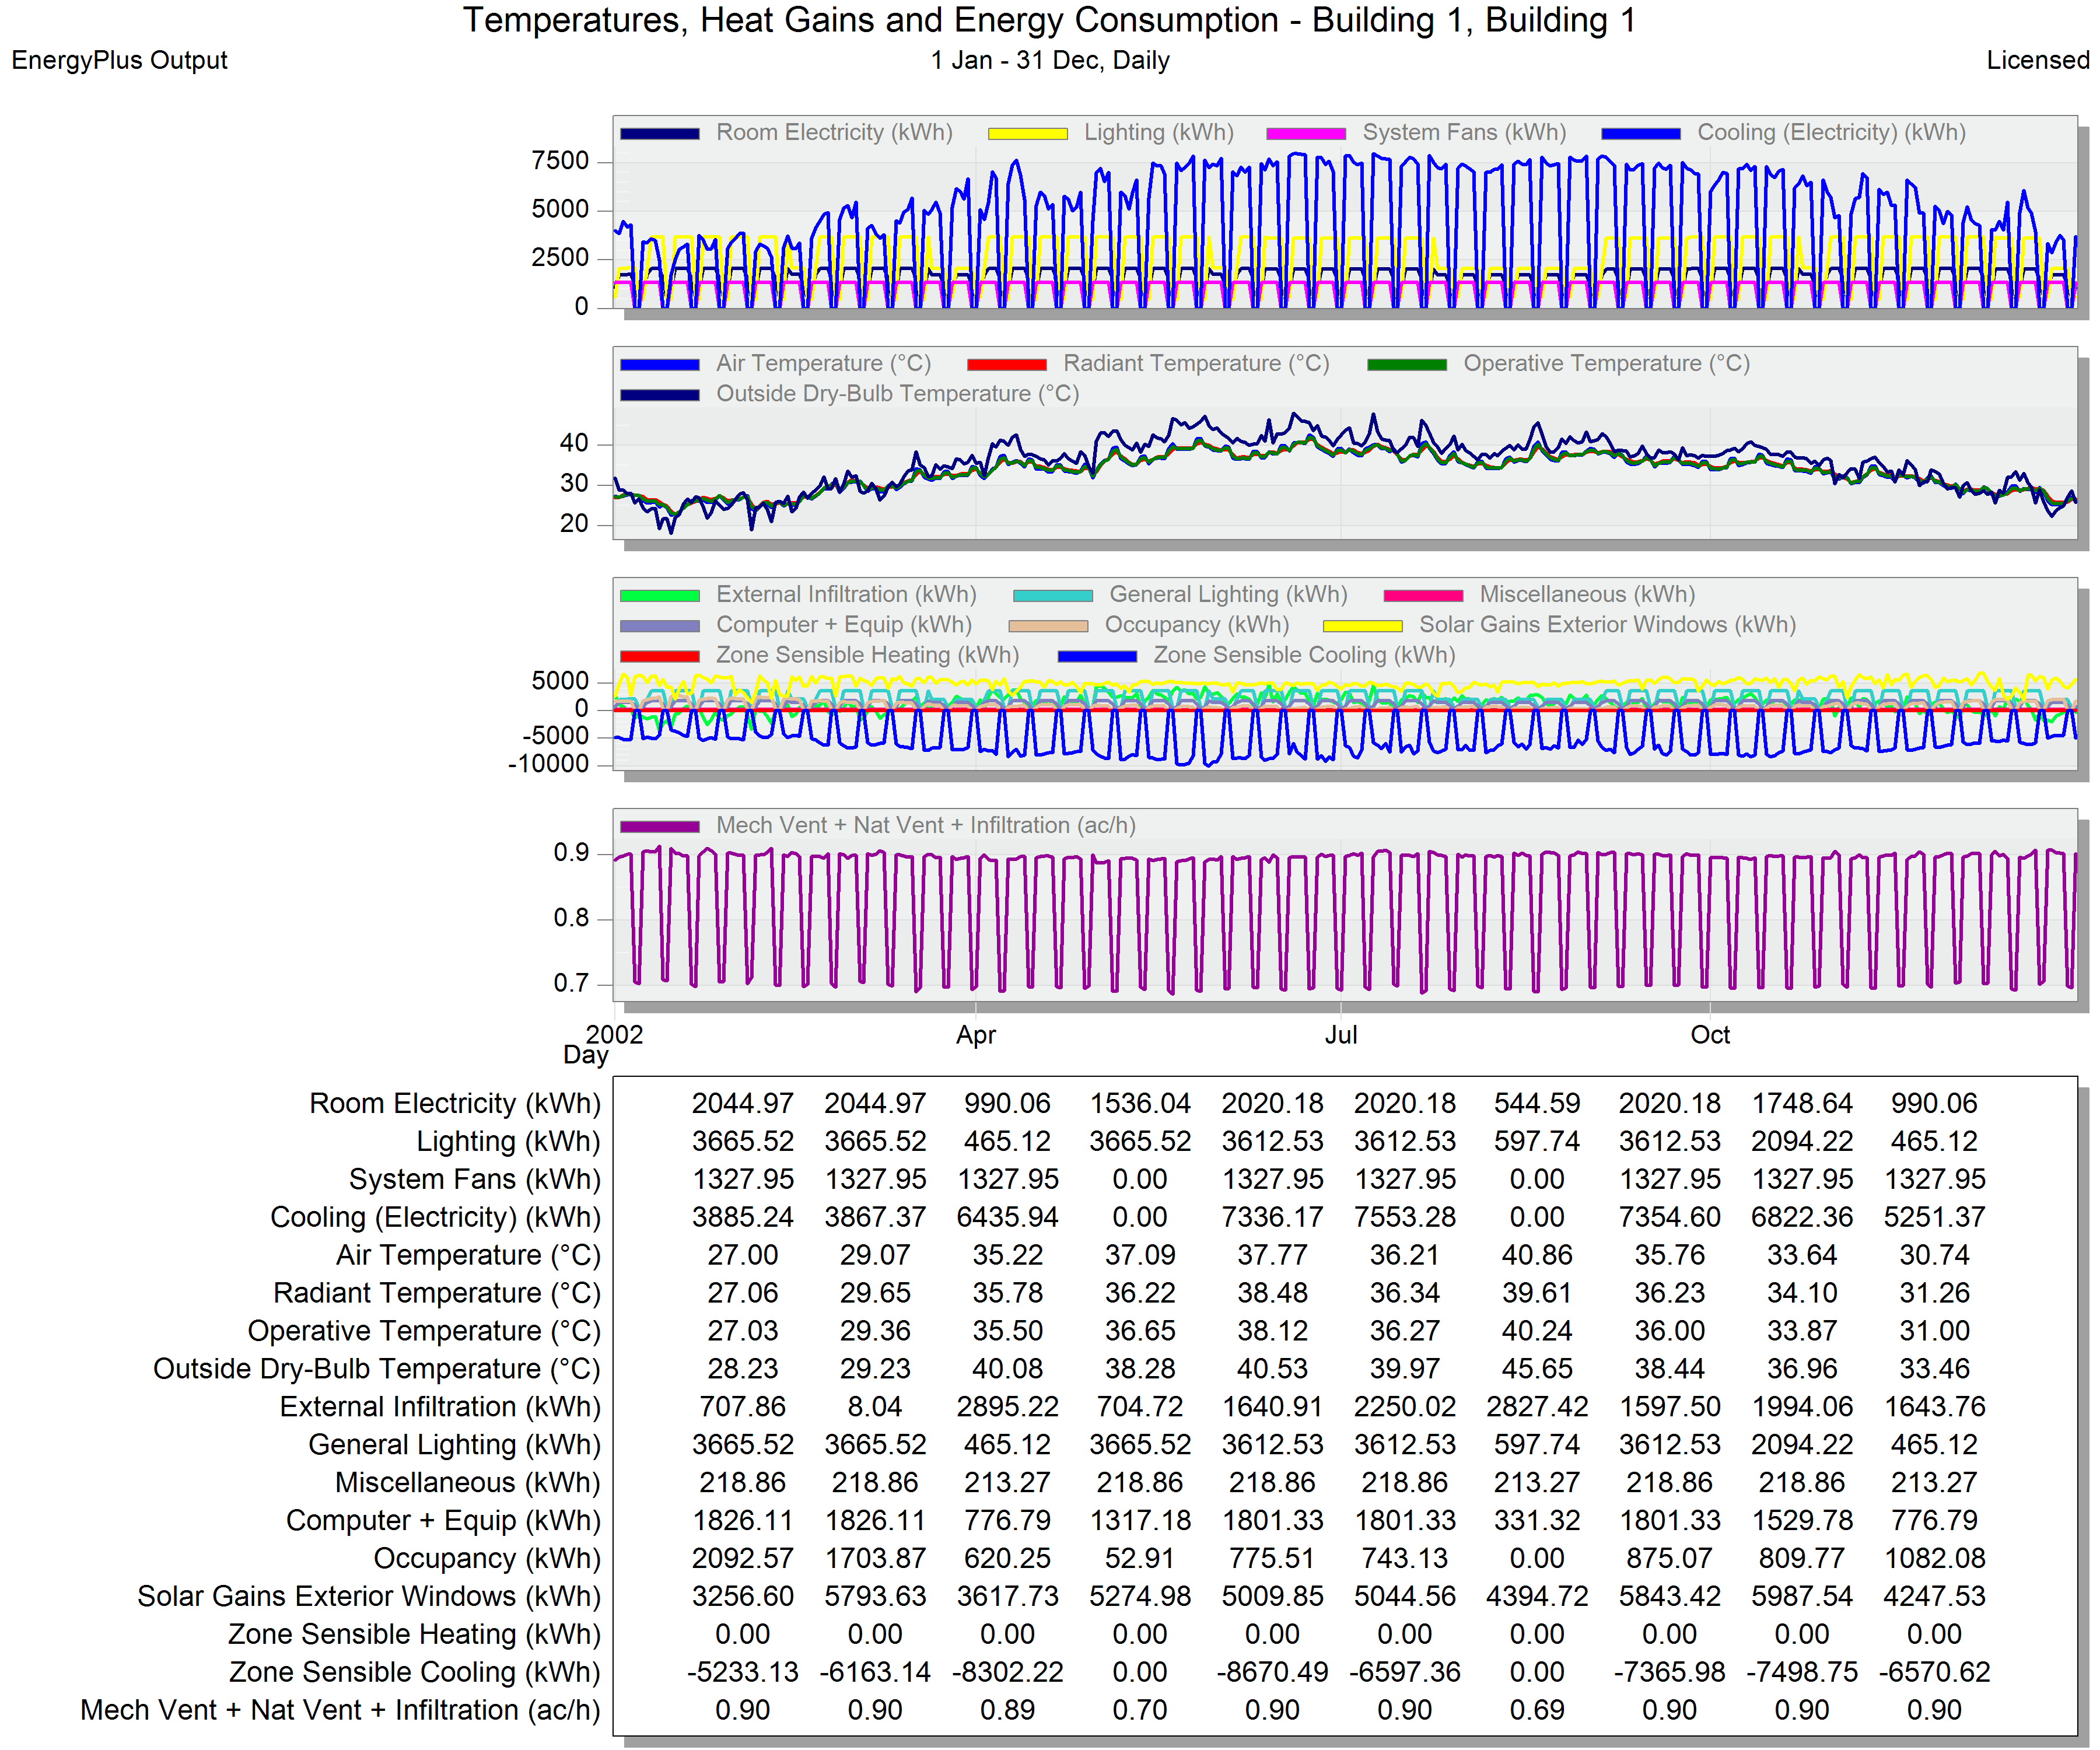Click the 'System Fans (kWh)' table row label
Screen dimensions: 2100x1750
pyautogui.click(x=475, y=1179)
